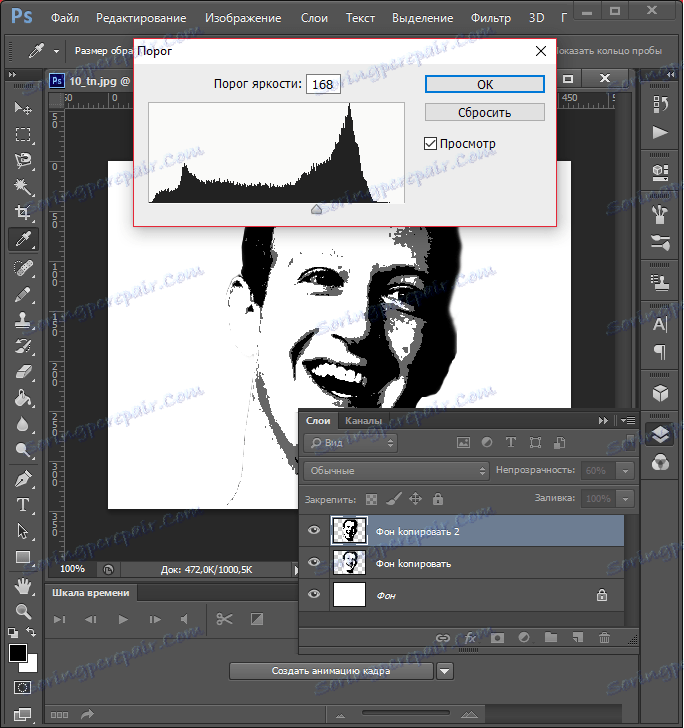Viewport: 684px width, 728px height.
Task: Select the Move tool
Action: coord(23,108)
